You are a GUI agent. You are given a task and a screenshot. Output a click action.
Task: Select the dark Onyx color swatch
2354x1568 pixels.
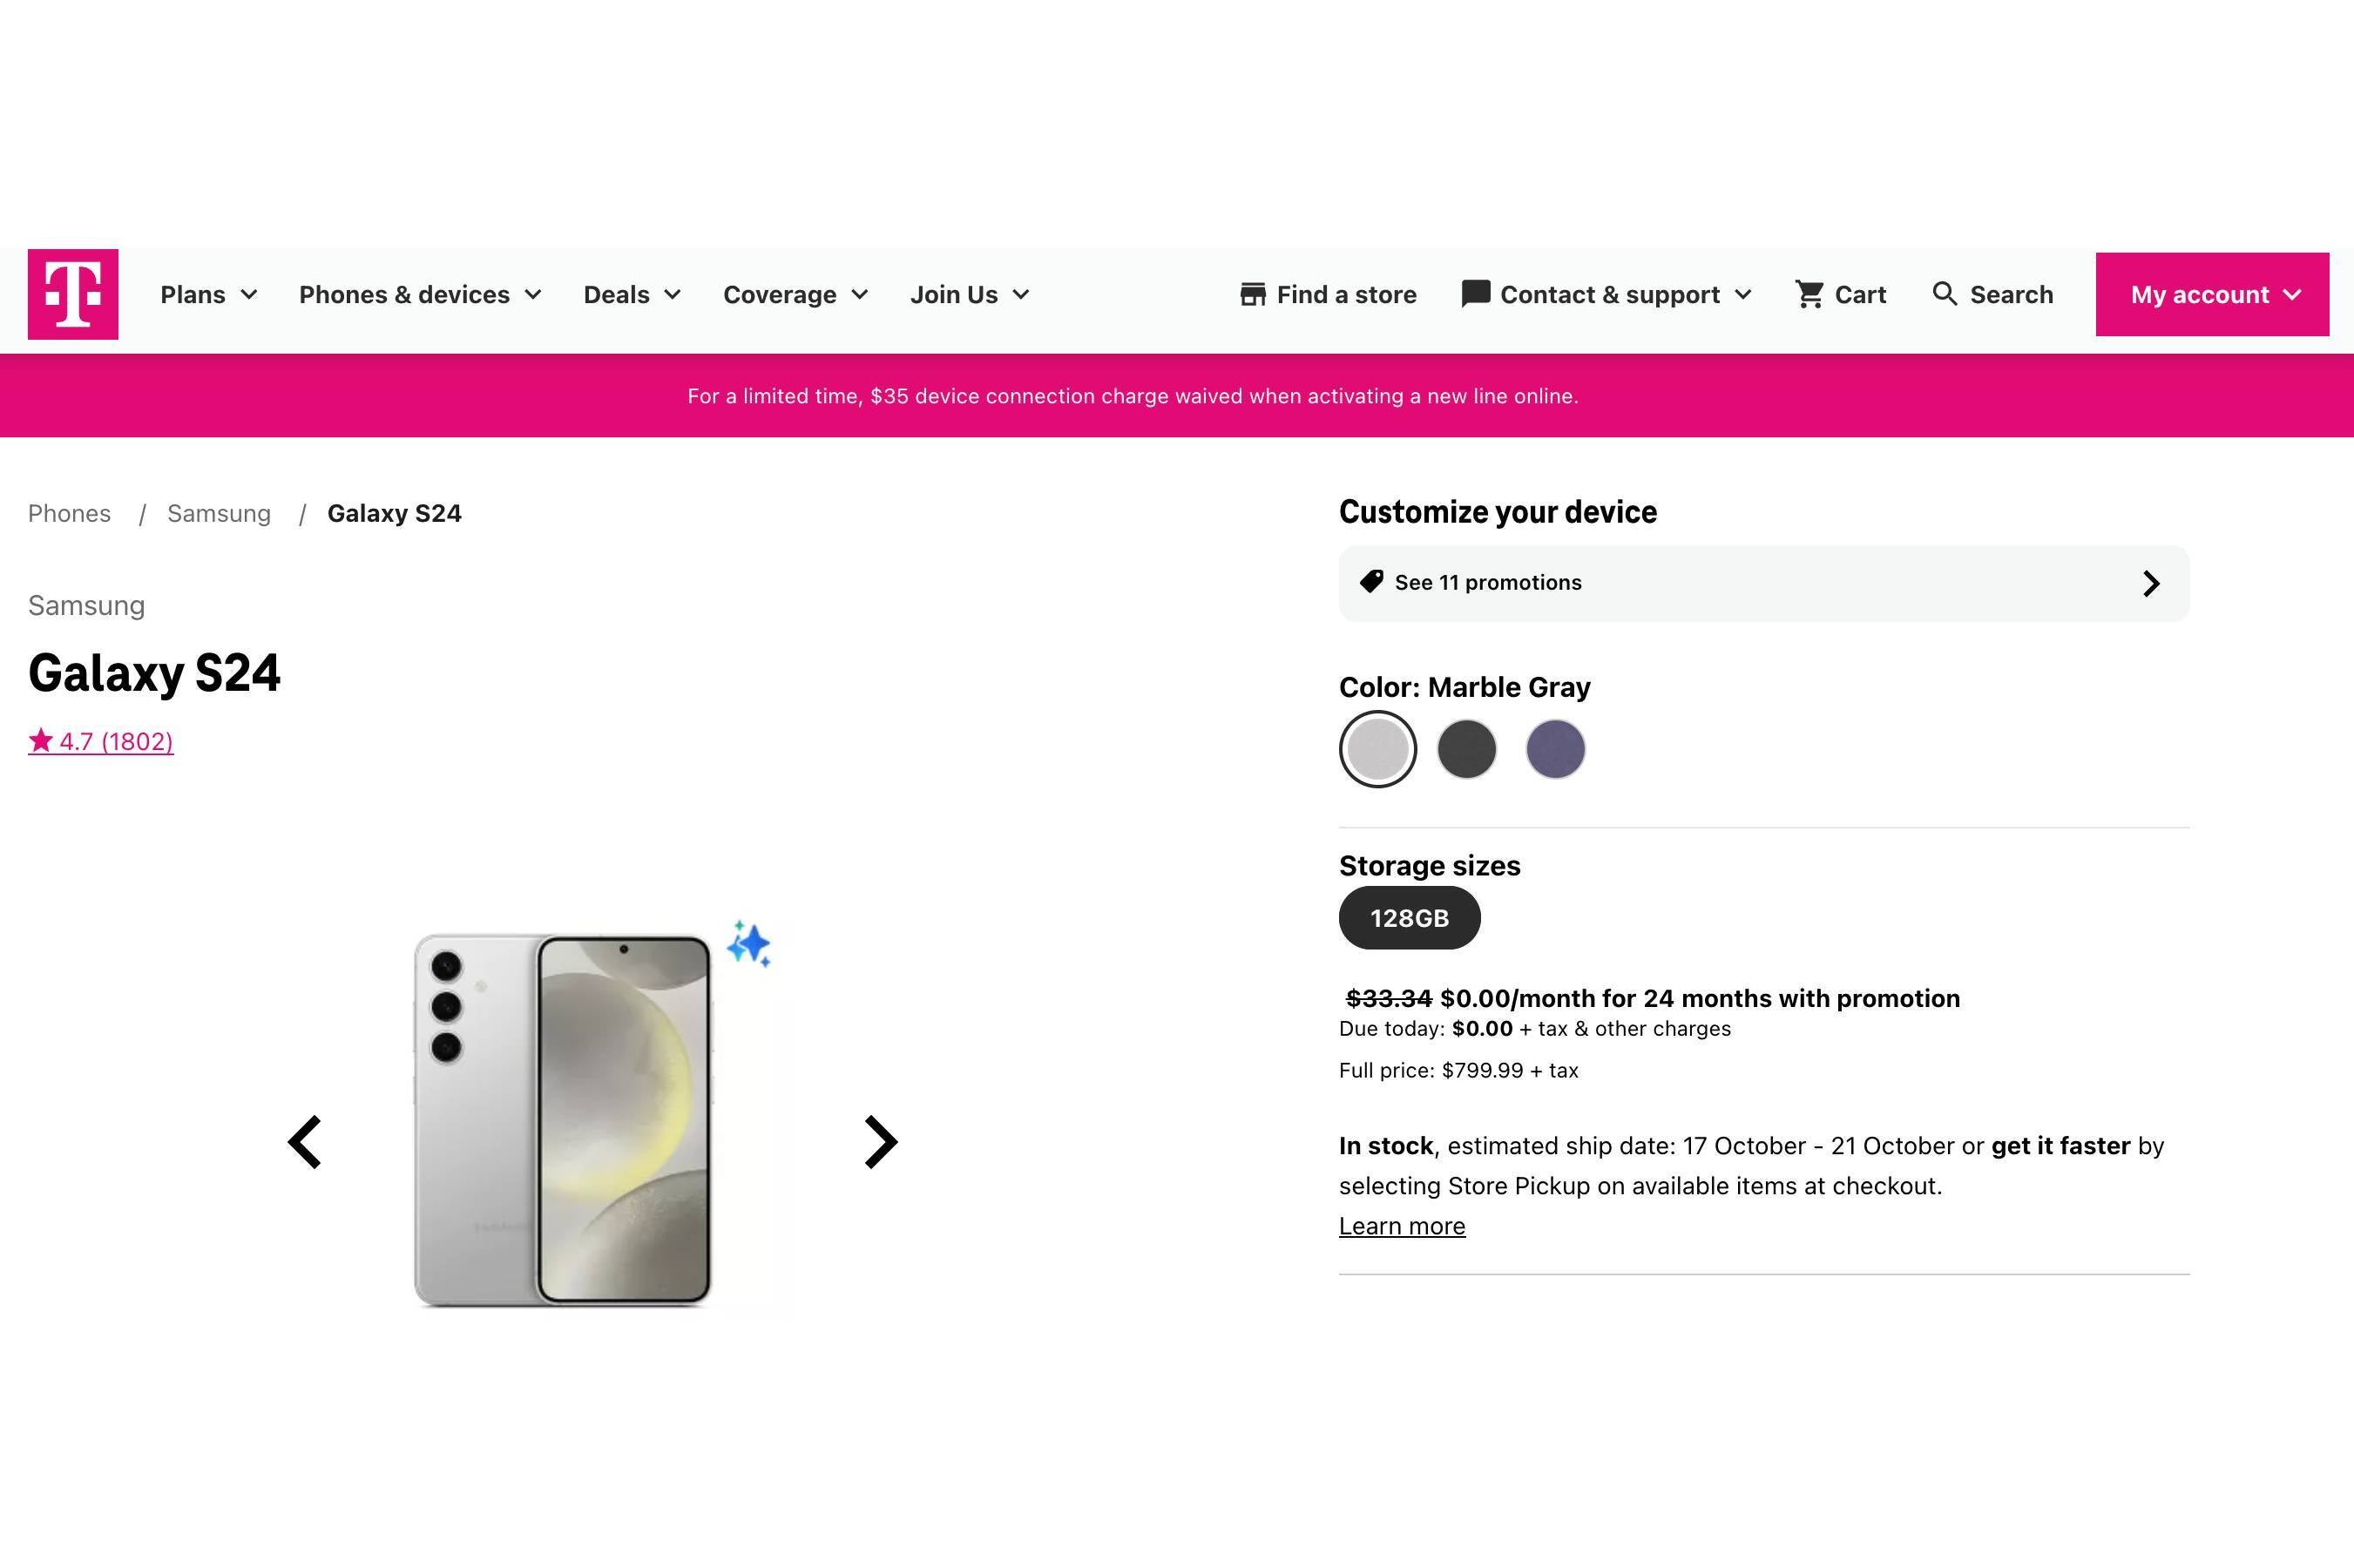(x=1466, y=749)
